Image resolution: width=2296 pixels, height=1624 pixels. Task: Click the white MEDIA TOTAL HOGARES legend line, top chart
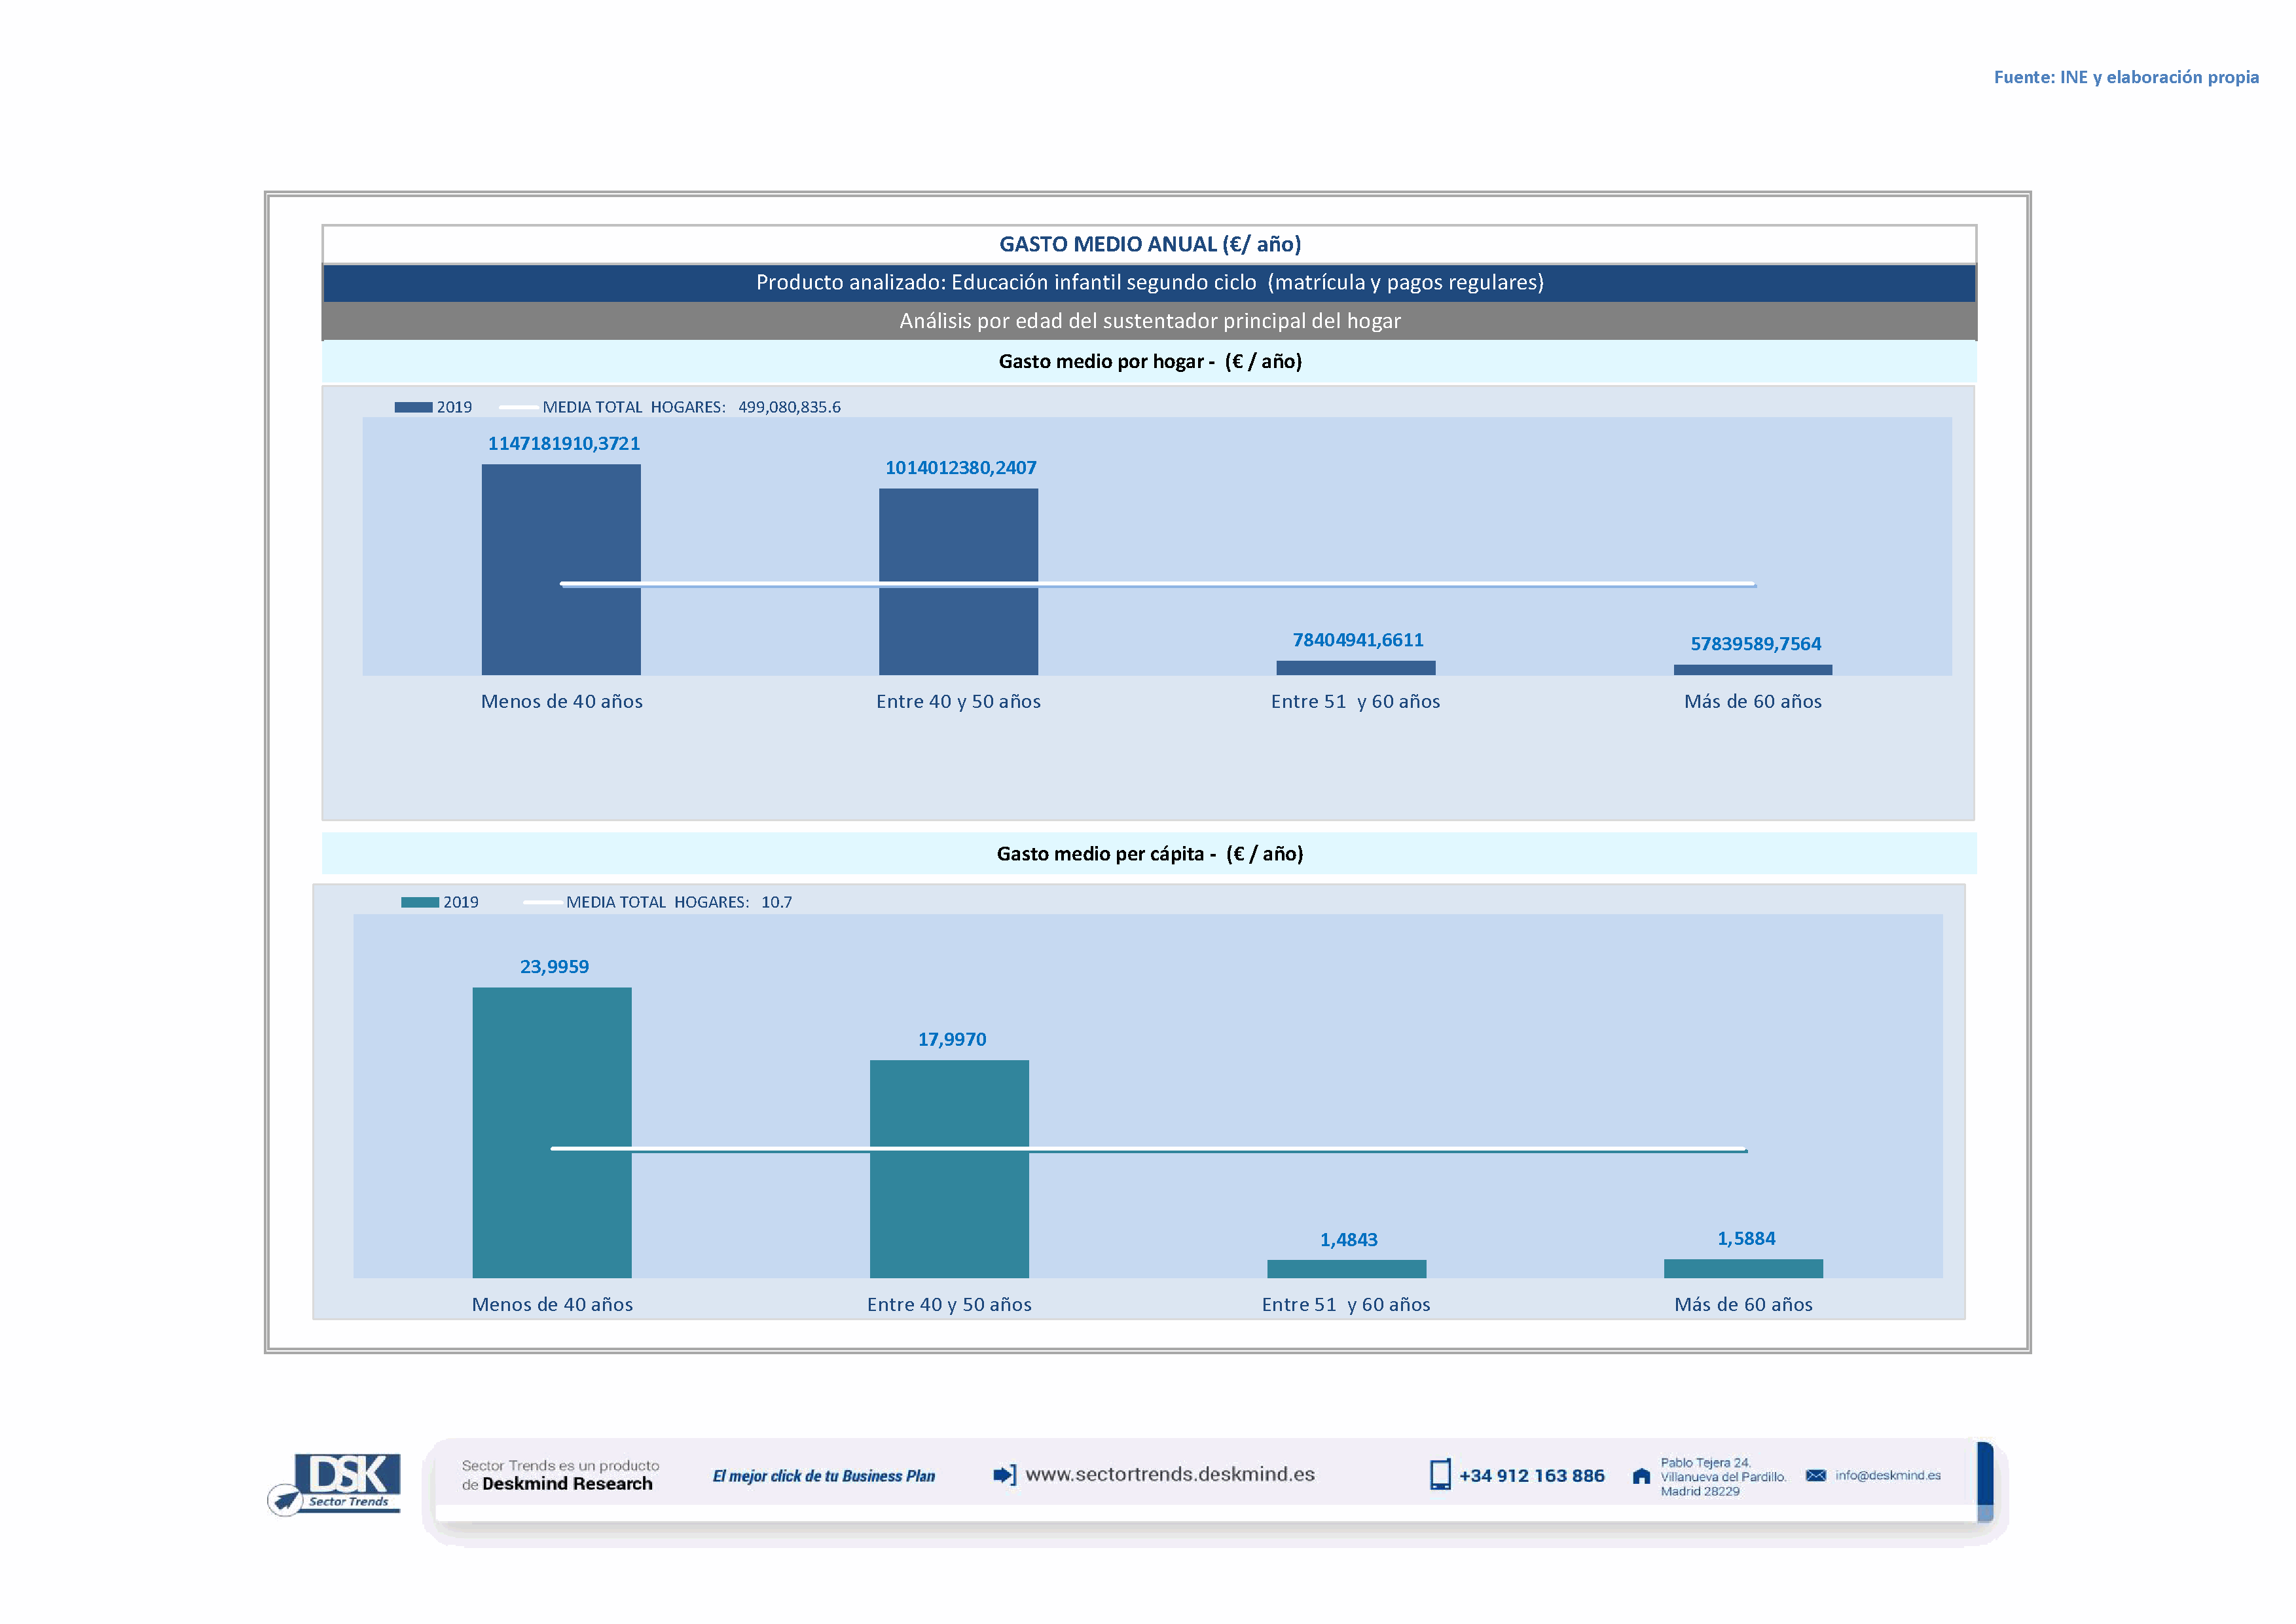click(x=518, y=407)
